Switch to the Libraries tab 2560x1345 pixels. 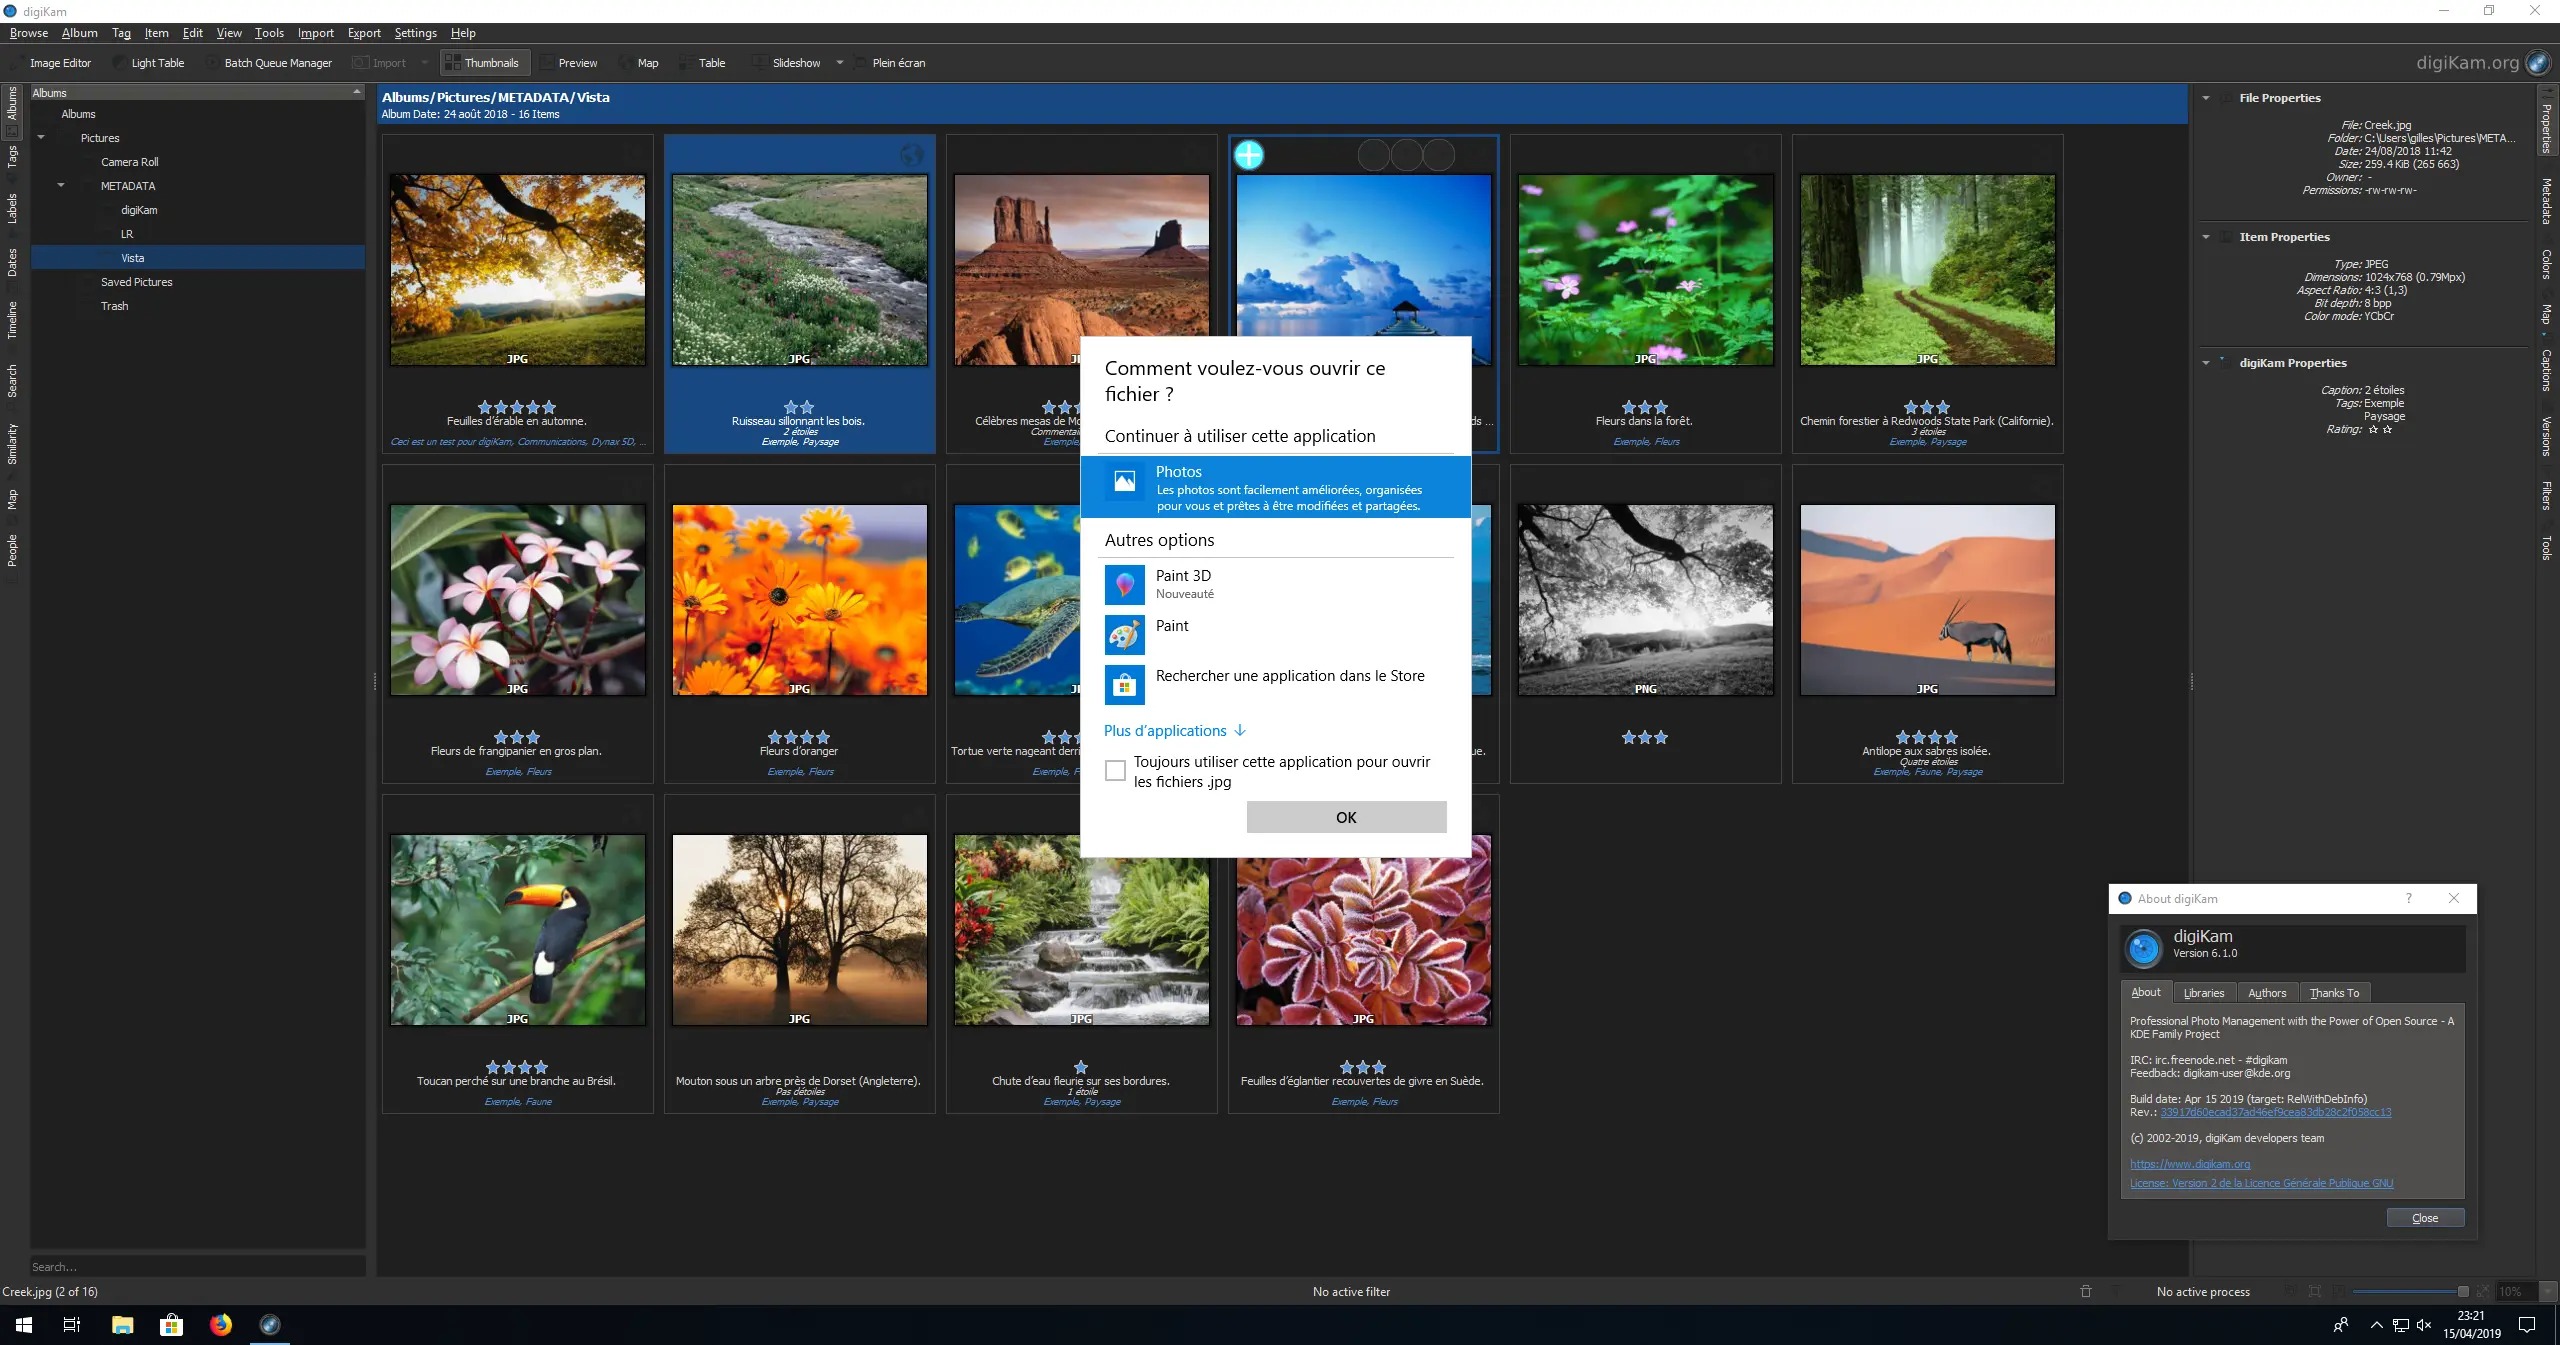click(x=2203, y=993)
